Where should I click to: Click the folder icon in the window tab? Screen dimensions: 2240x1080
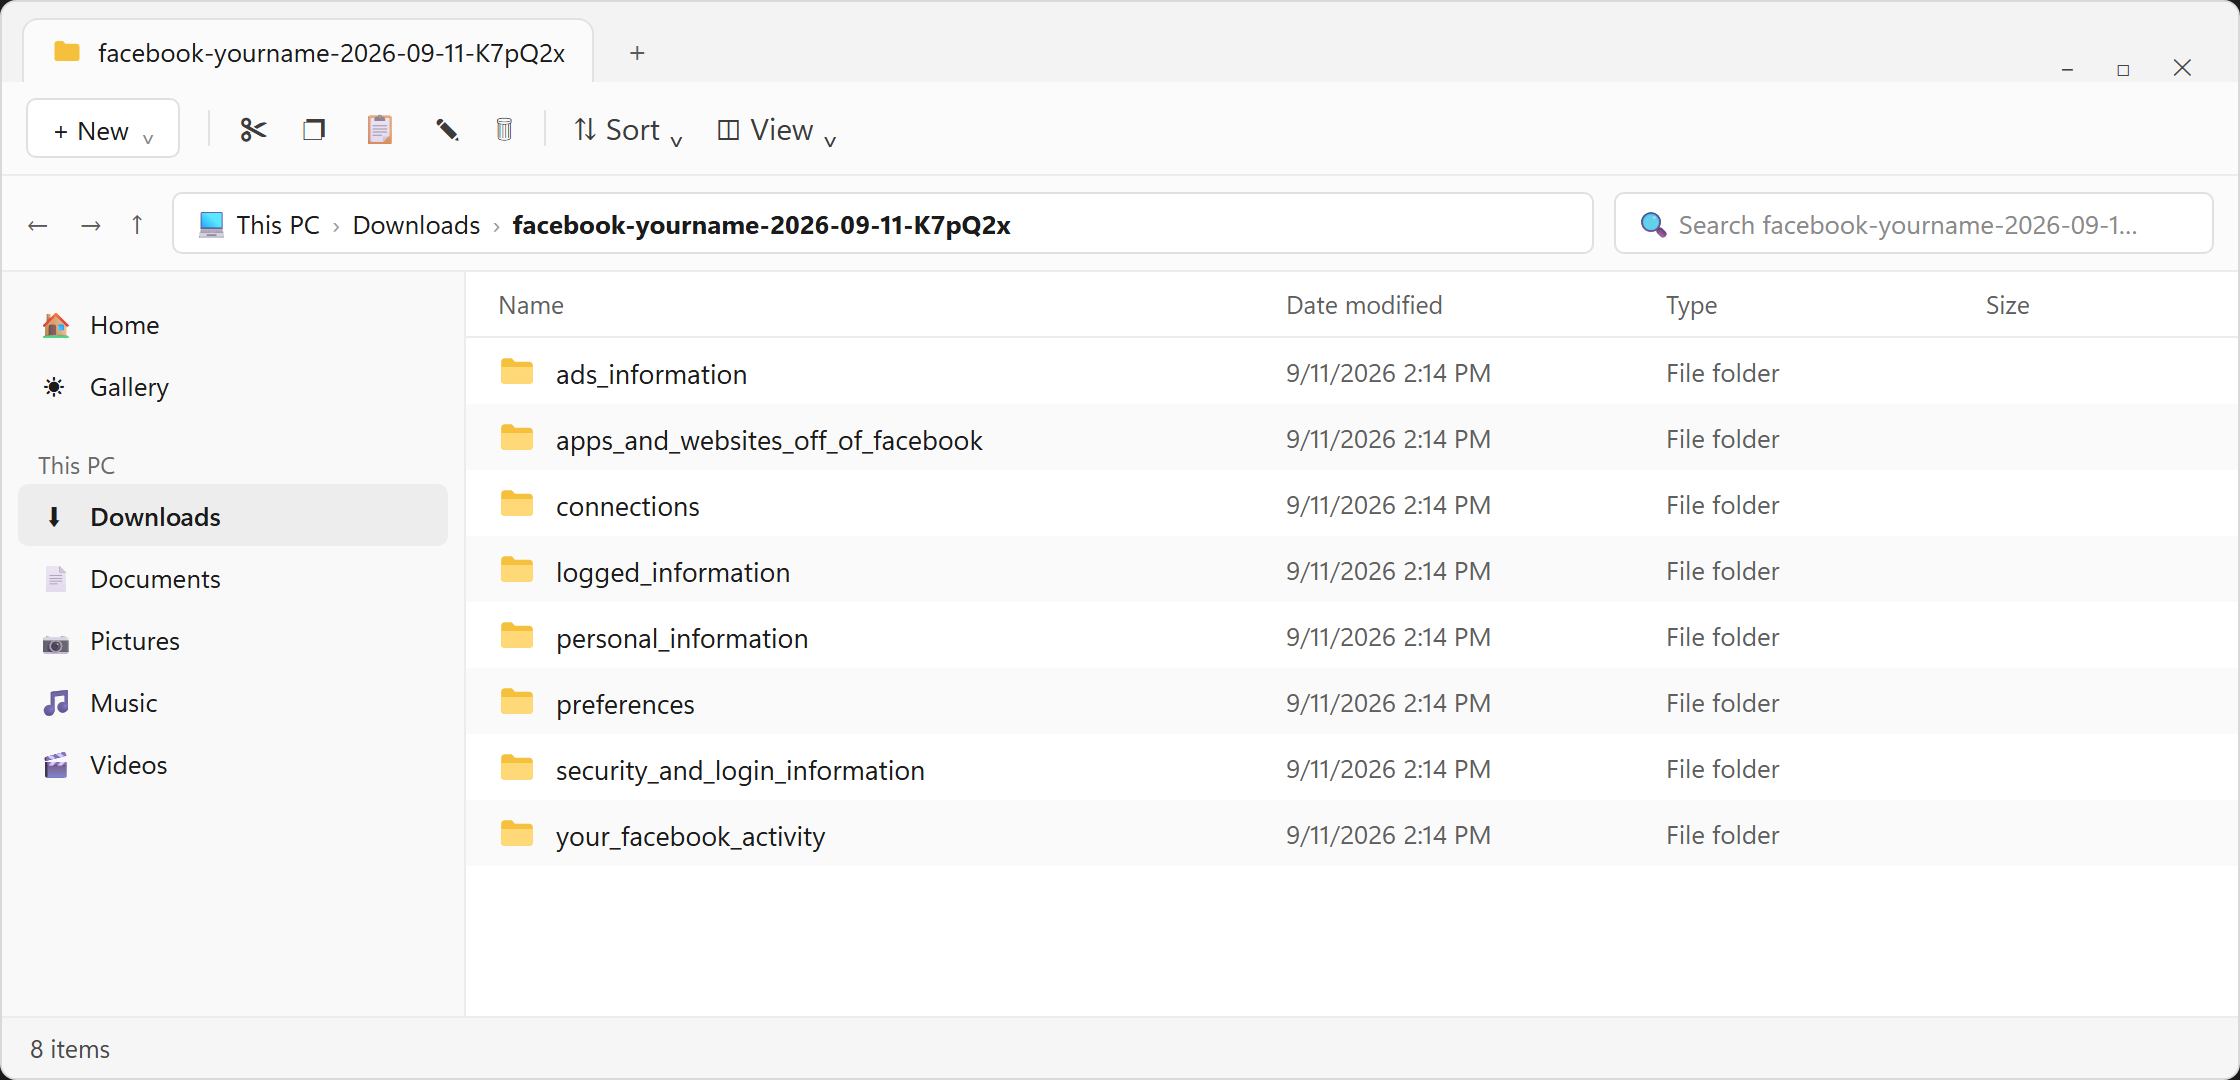[x=67, y=51]
